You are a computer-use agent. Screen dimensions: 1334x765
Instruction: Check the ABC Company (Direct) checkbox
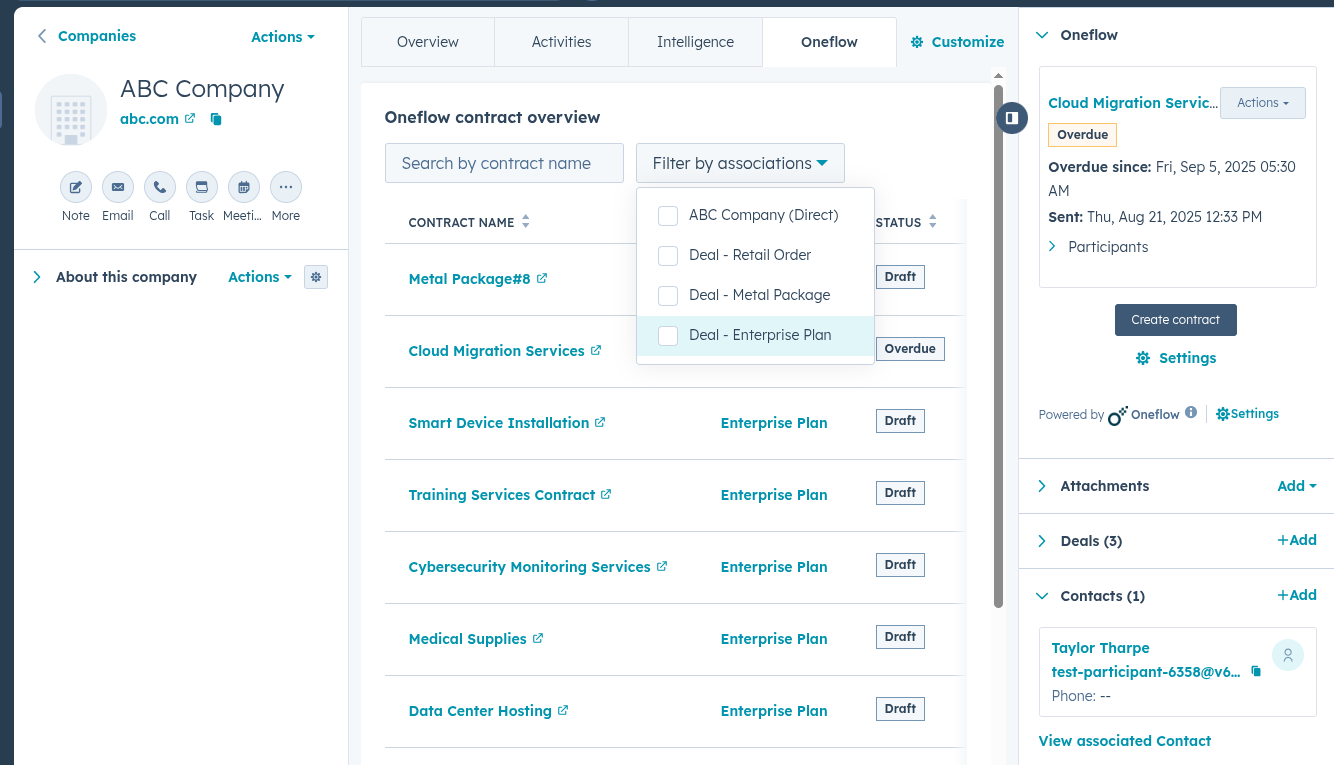[x=668, y=215]
